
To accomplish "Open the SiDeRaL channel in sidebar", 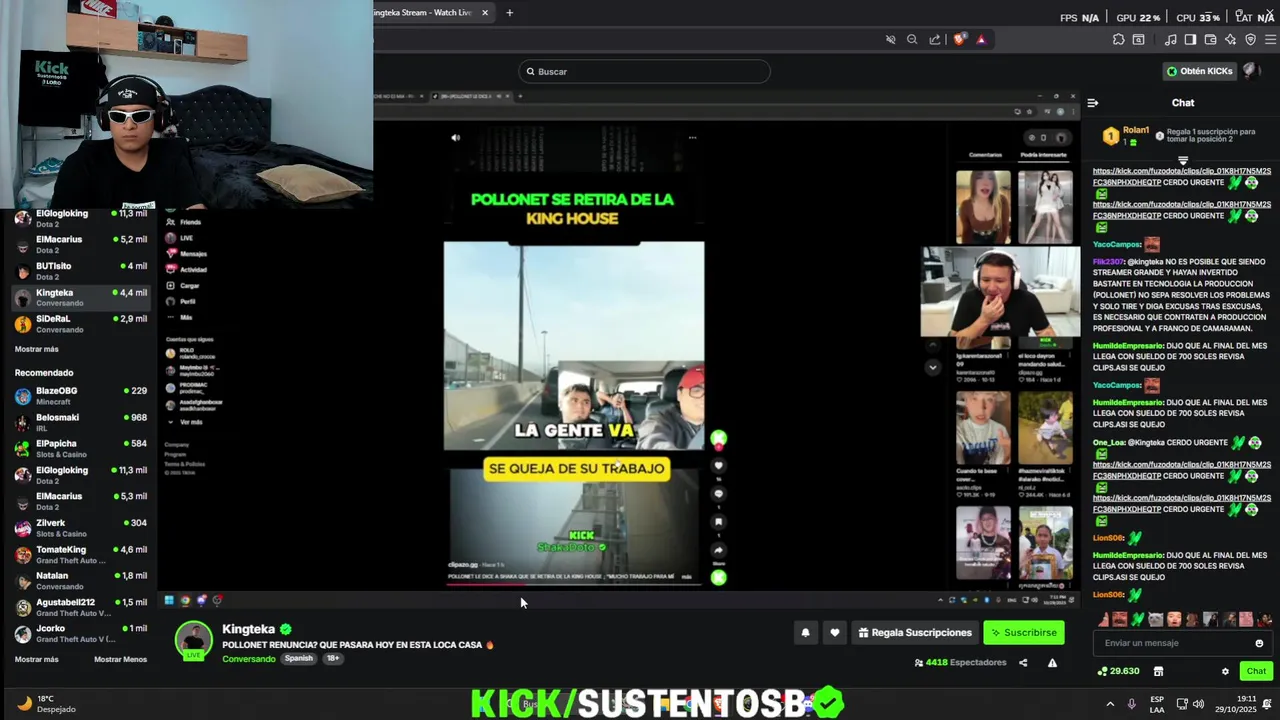I will (x=80, y=324).
